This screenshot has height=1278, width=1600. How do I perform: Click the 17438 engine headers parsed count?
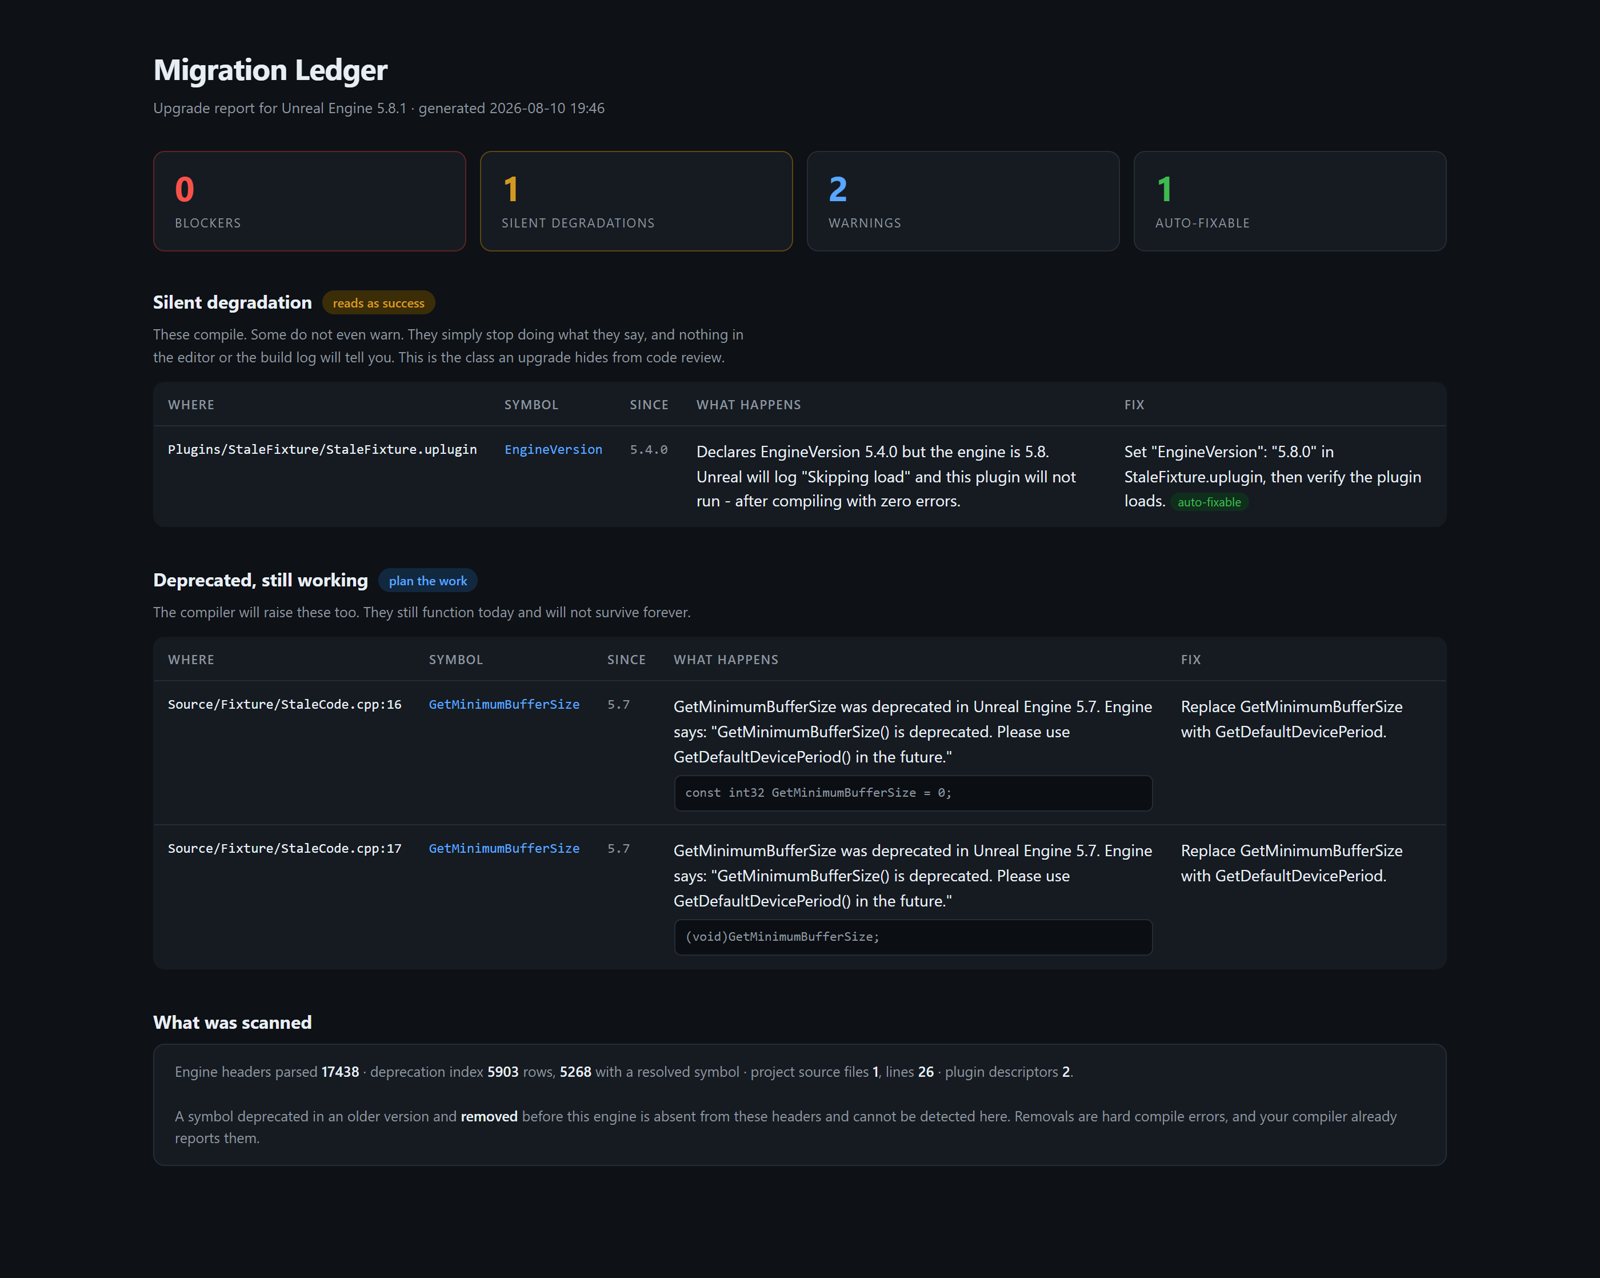tap(340, 1072)
